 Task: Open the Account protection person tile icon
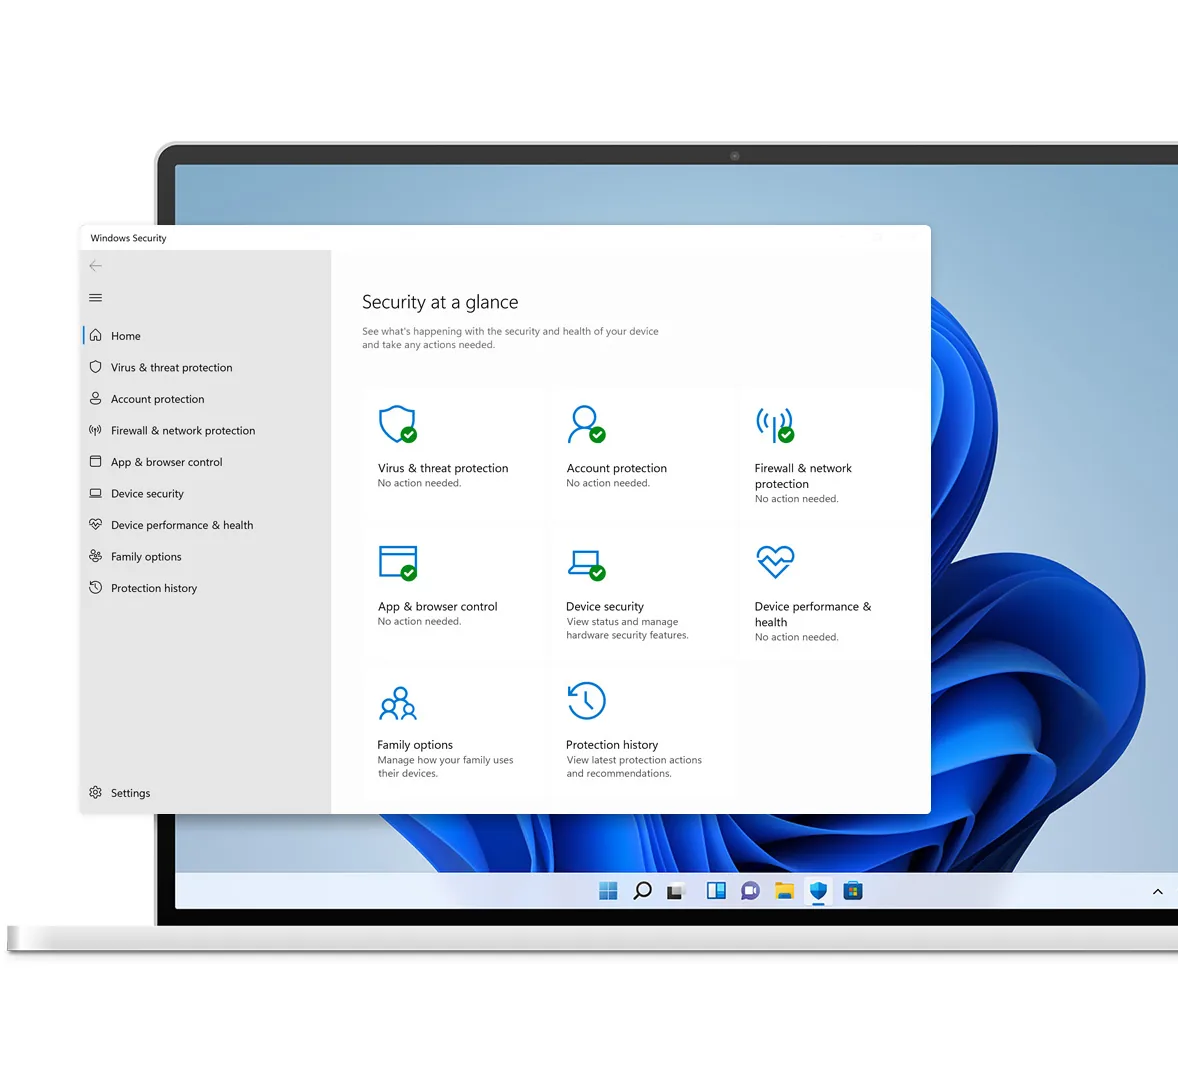586,424
